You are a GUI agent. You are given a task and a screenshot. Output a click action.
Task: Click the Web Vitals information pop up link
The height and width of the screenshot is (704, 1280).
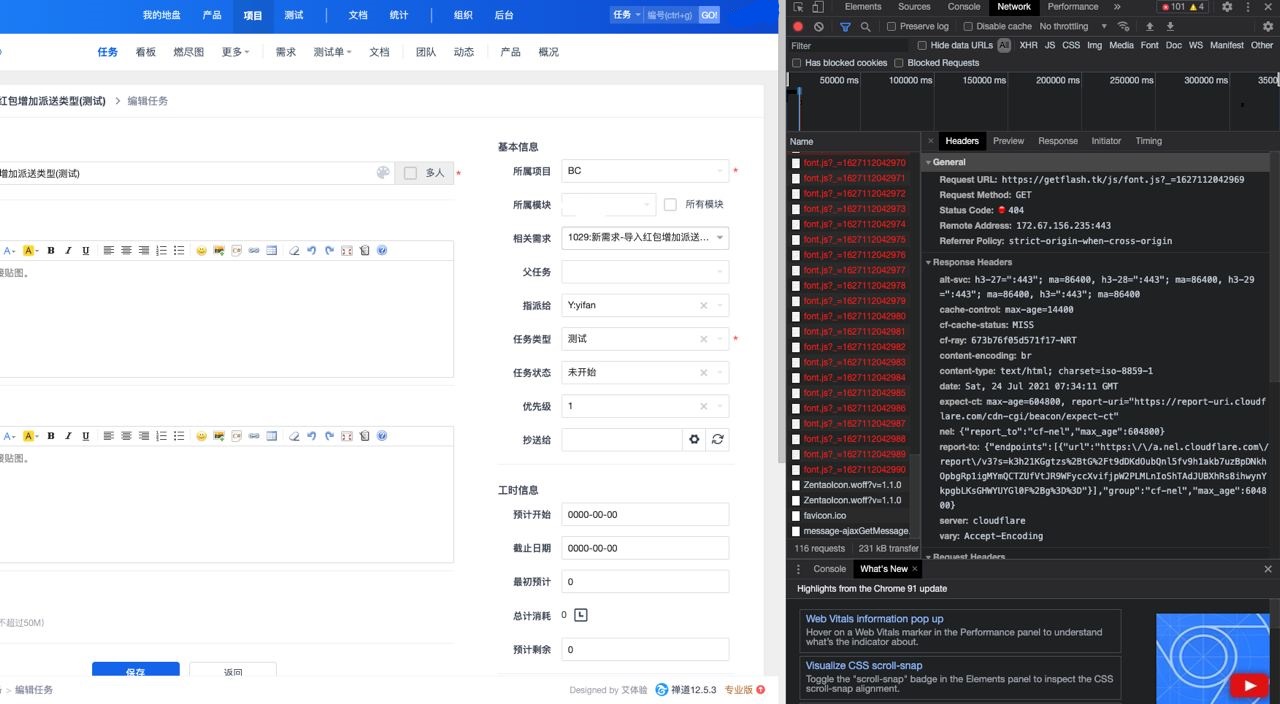coord(874,619)
